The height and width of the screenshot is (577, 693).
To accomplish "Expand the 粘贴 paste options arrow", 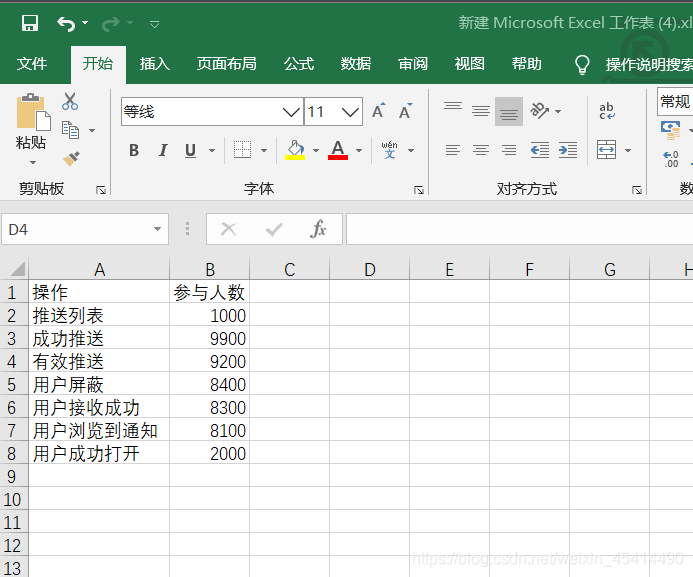I will point(33,163).
